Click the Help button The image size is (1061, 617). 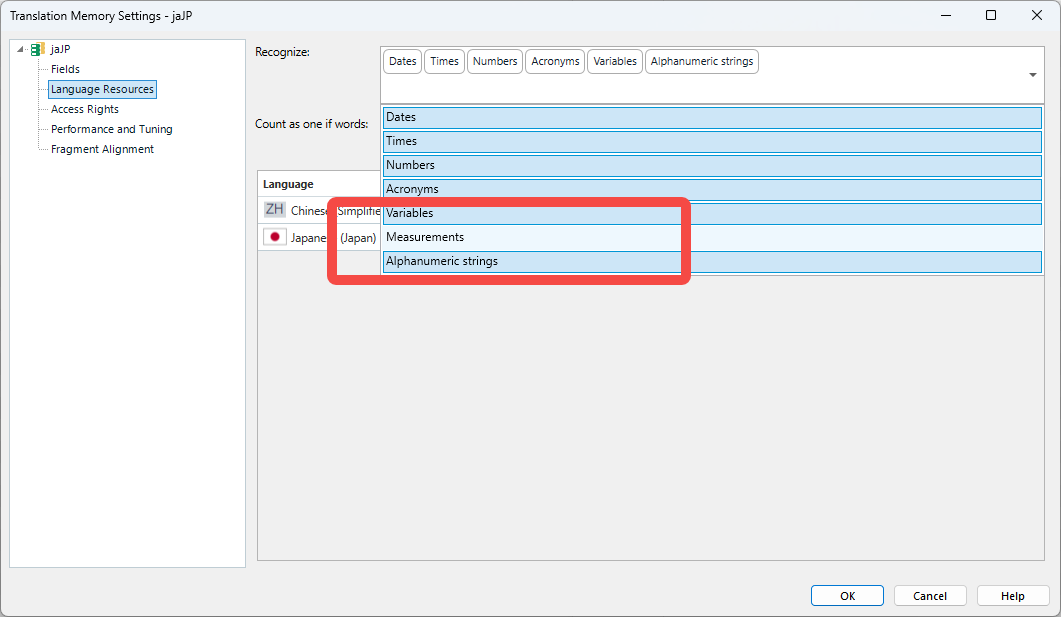click(x=1012, y=595)
